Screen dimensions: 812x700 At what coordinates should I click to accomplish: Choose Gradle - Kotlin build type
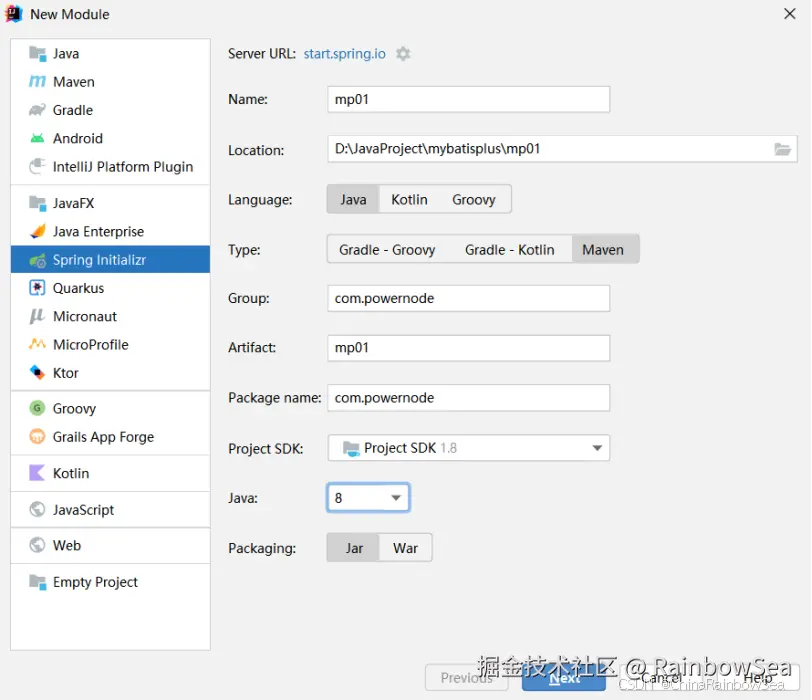tap(510, 250)
